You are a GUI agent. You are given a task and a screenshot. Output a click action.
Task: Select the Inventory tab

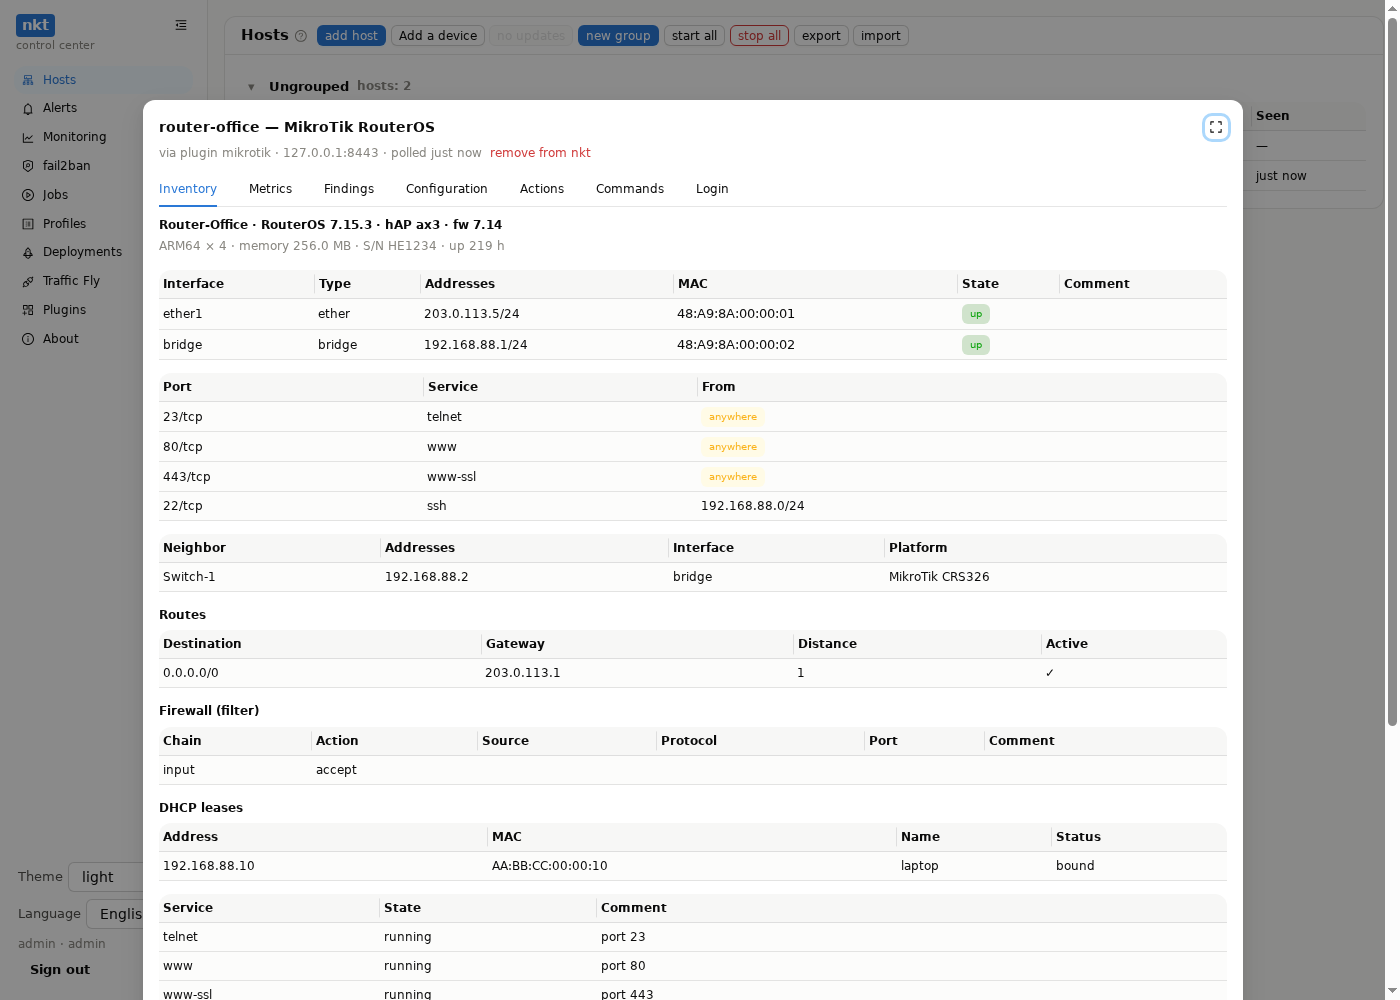coord(188,189)
